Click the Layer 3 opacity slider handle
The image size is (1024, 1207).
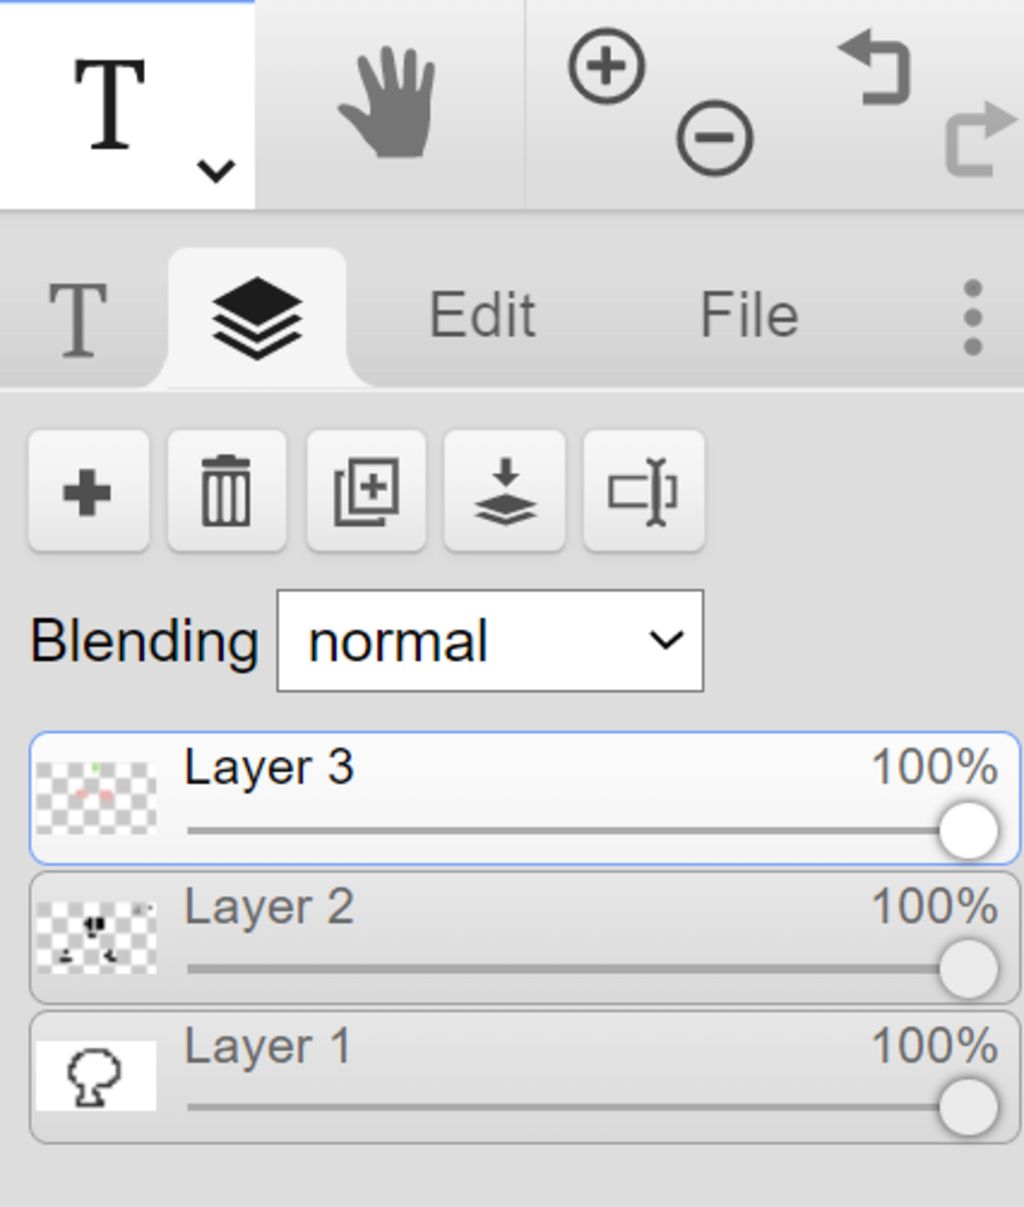968,831
